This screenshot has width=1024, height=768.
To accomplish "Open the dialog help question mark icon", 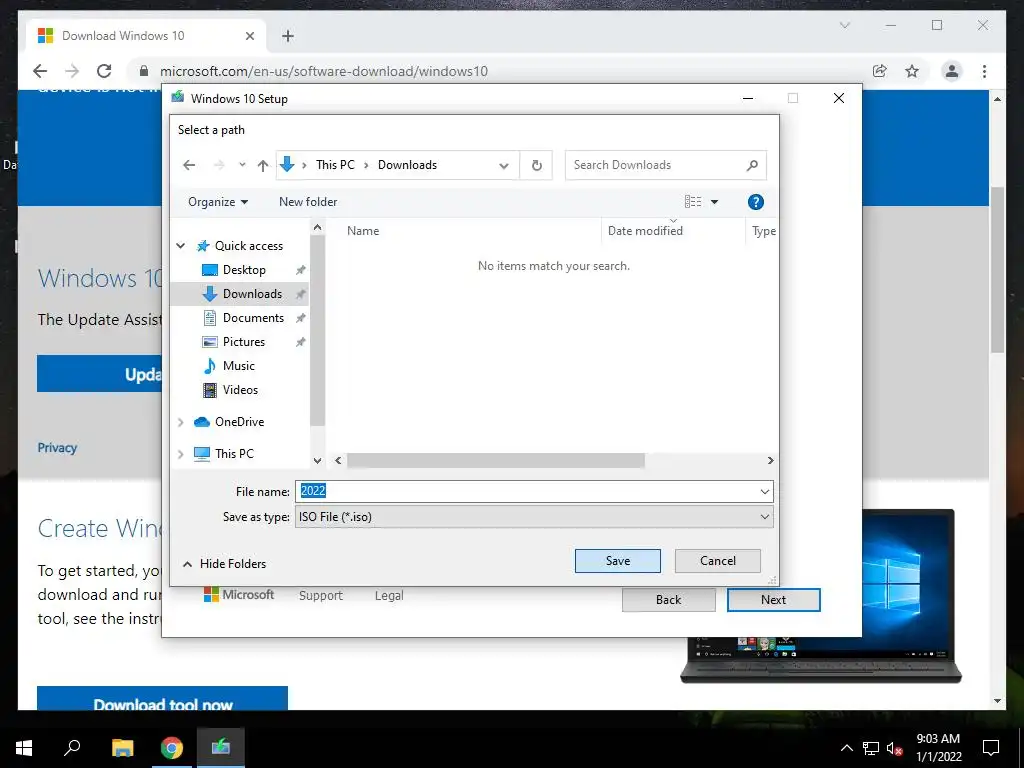I will (x=756, y=202).
